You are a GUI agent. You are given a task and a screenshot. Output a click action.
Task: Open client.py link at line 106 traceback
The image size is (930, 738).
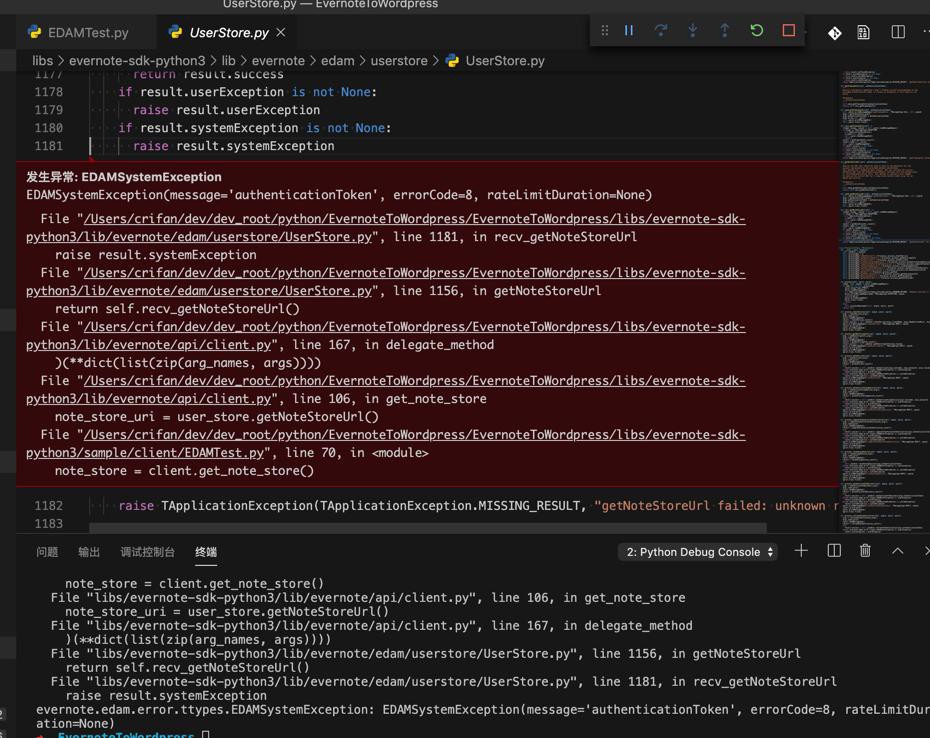click(386, 389)
